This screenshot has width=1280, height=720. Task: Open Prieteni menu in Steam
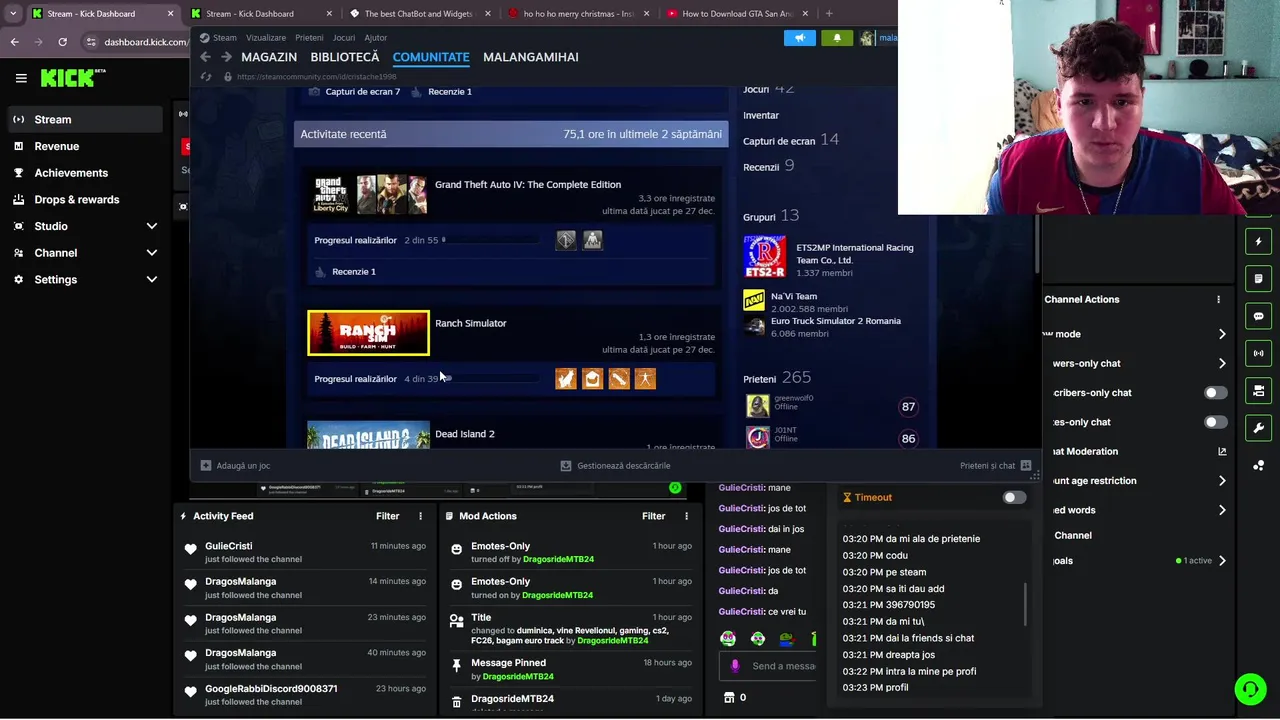click(309, 38)
